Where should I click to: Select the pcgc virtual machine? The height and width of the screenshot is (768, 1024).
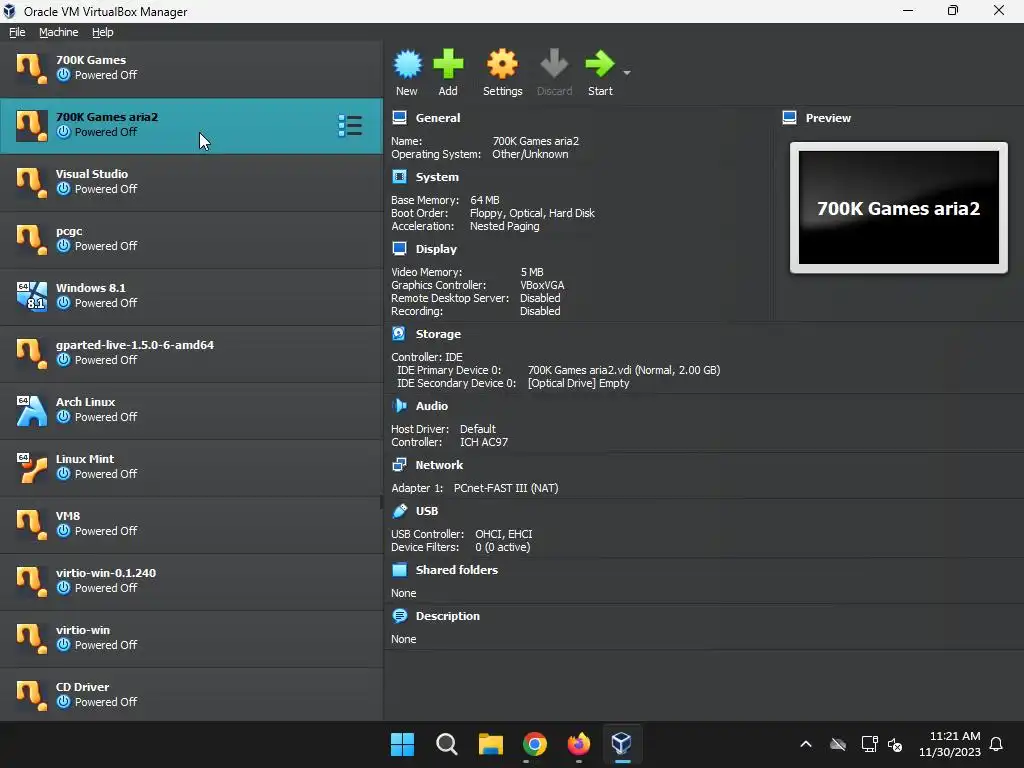[191, 239]
